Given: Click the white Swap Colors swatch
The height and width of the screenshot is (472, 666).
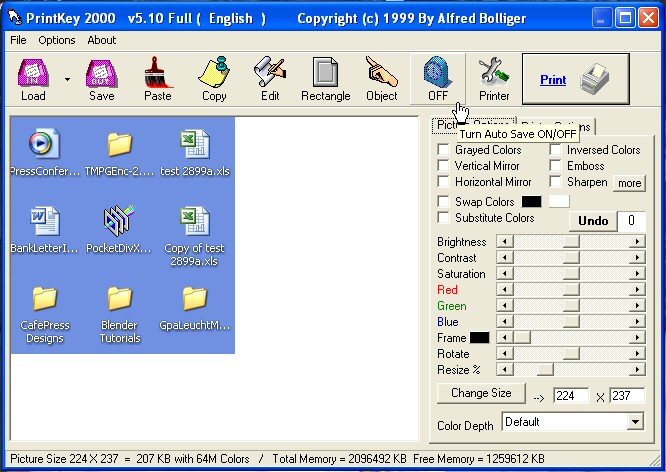Looking at the screenshot, I should point(559,201).
